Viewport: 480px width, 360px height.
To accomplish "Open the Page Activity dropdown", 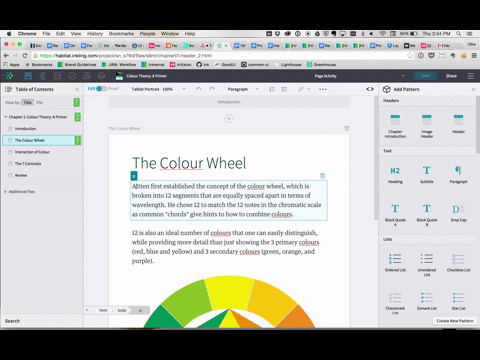I will pyautogui.click(x=358, y=76).
